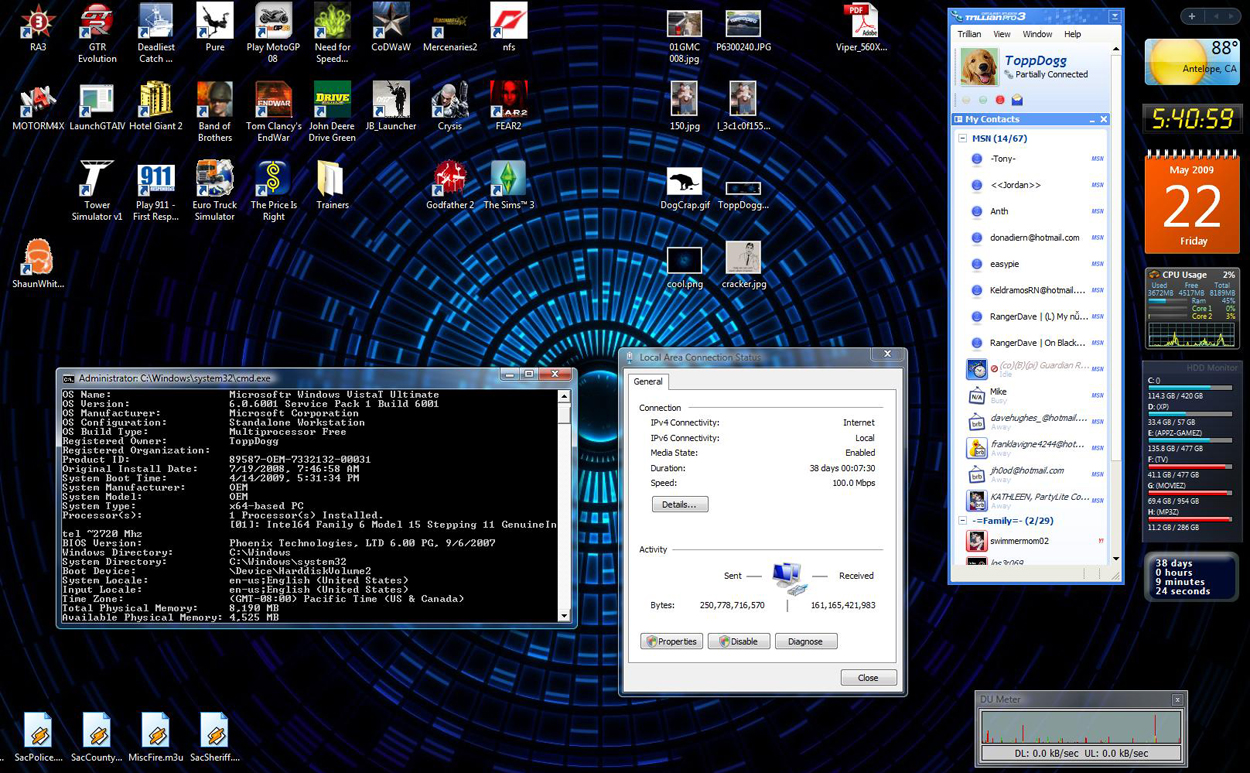
Task: Select the Hotel Giant 2 icon
Action: coord(155,107)
